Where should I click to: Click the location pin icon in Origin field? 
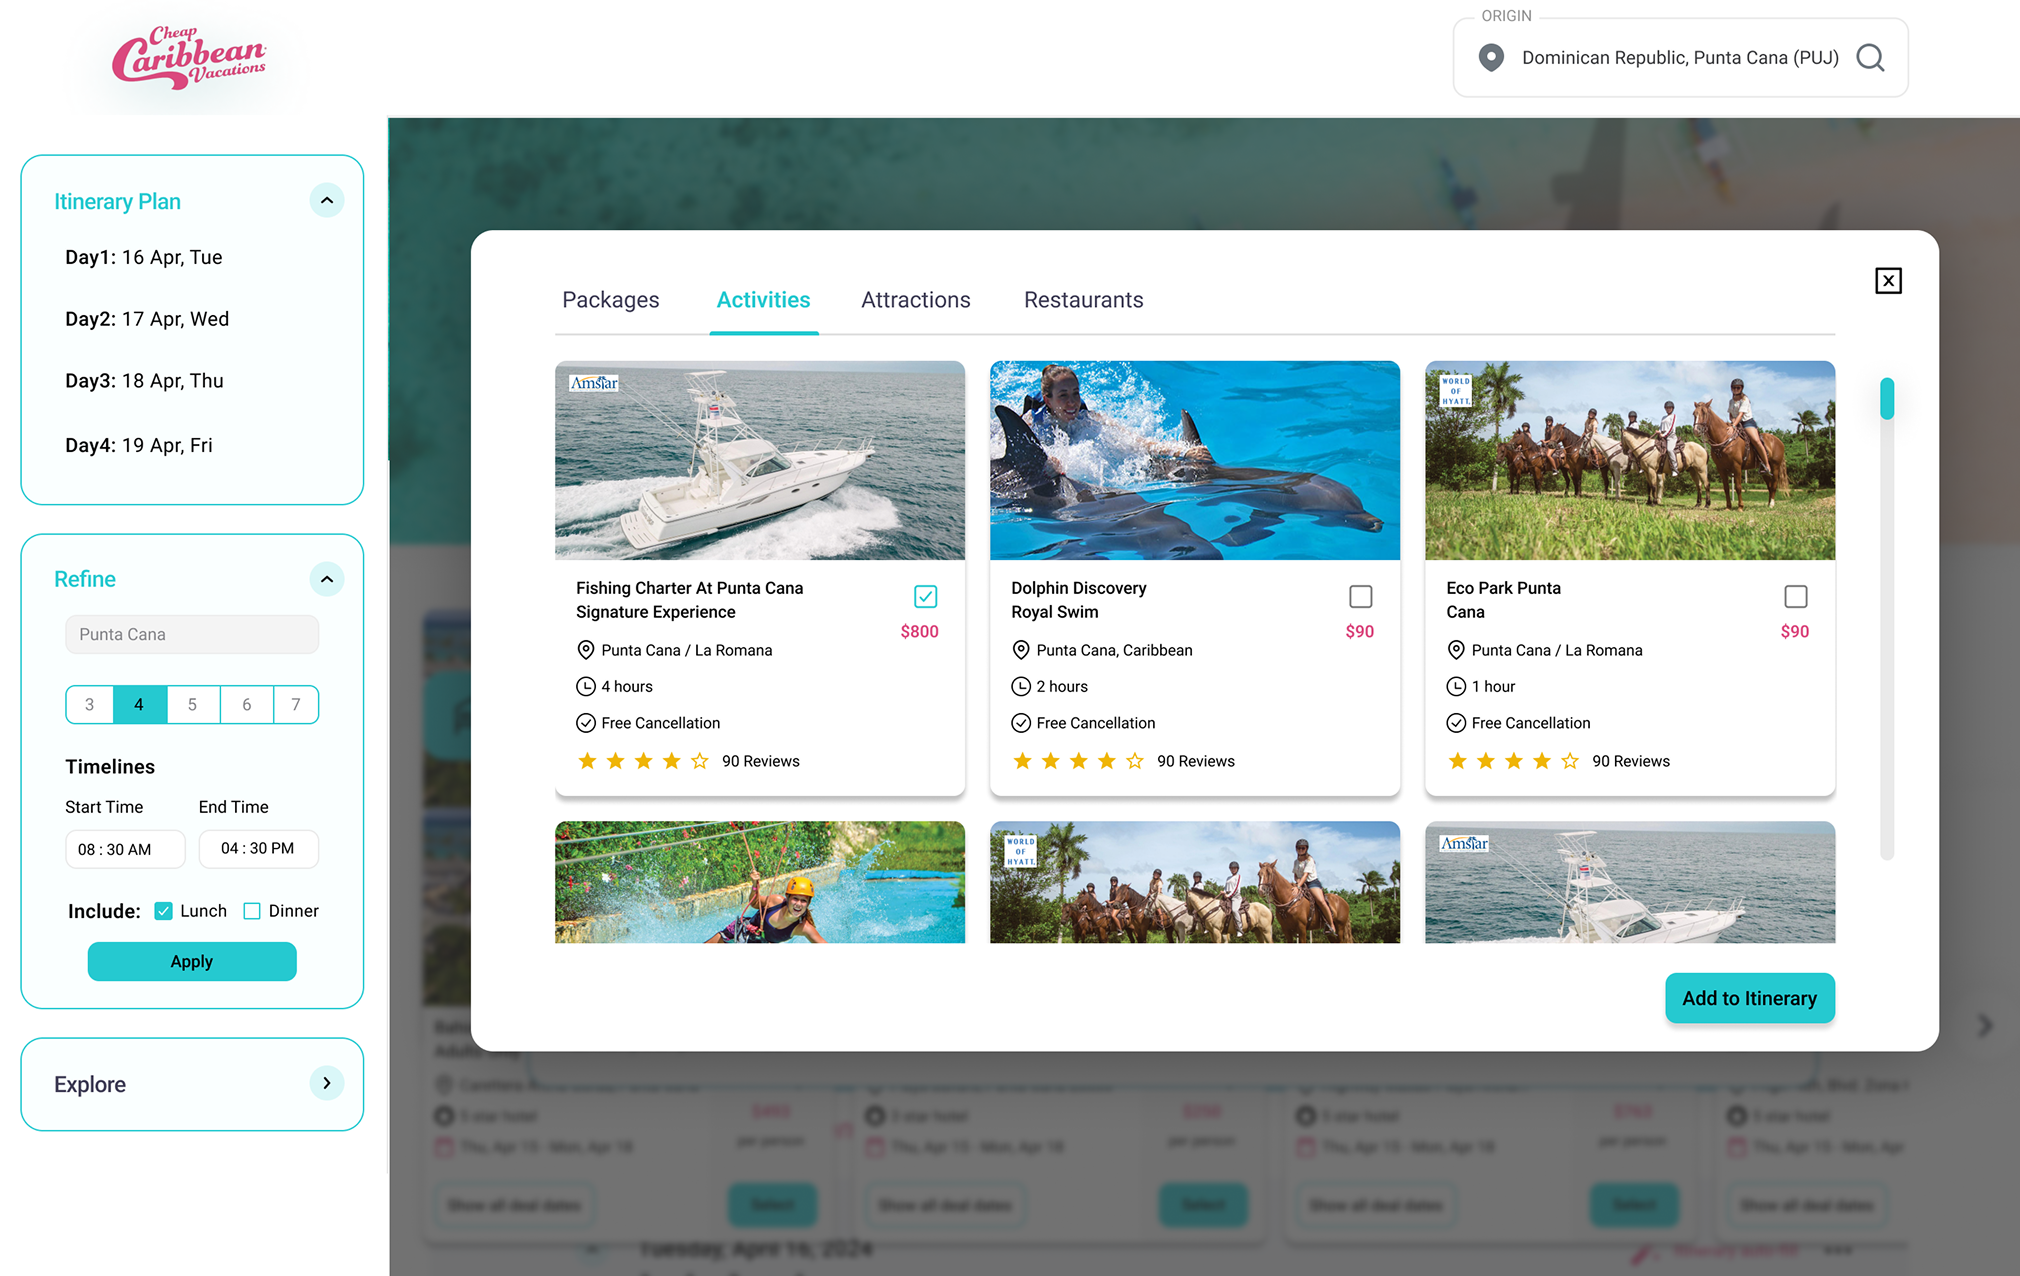[x=1491, y=58]
